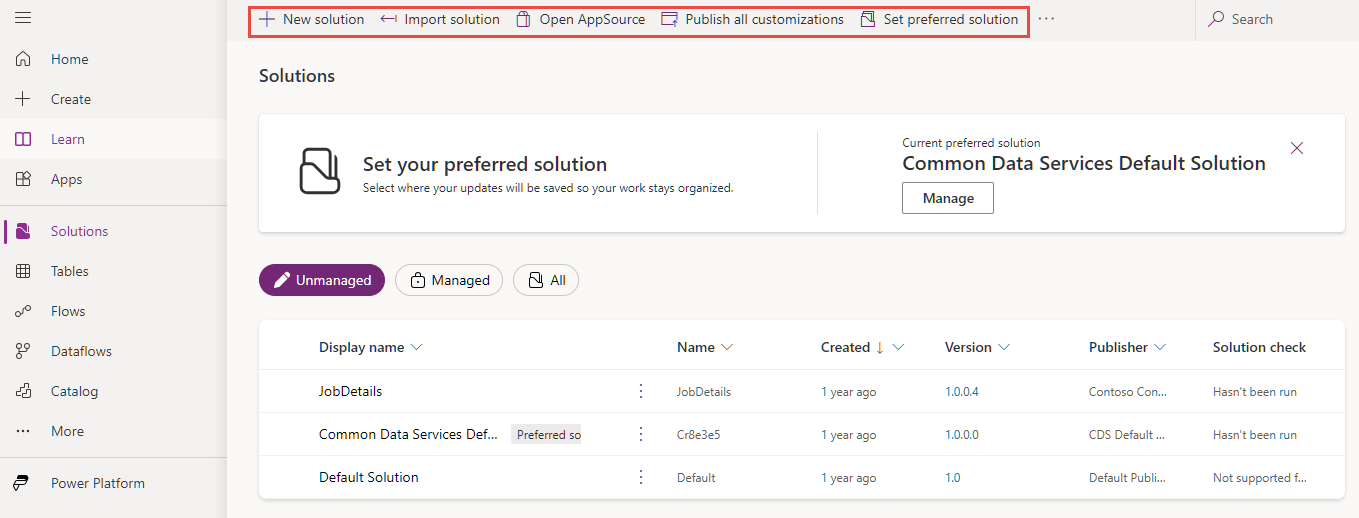The height and width of the screenshot is (518, 1359).
Task: Click Publish all customizations
Action: (x=753, y=19)
